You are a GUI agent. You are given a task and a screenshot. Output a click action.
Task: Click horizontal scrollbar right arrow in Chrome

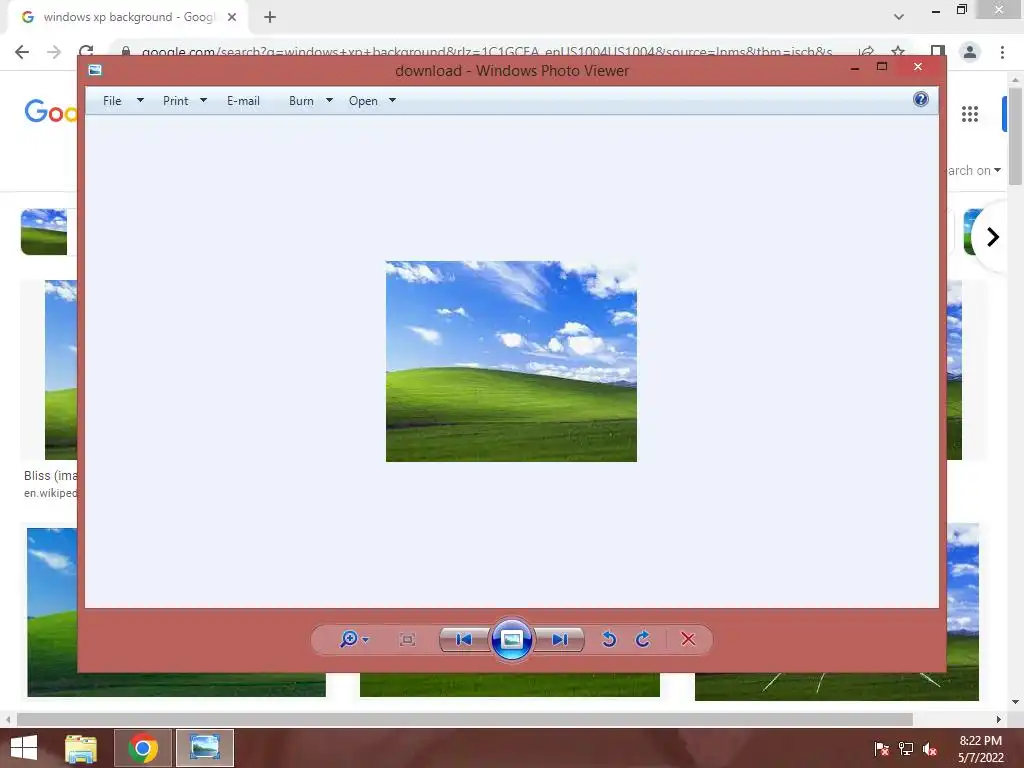[999, 719]
